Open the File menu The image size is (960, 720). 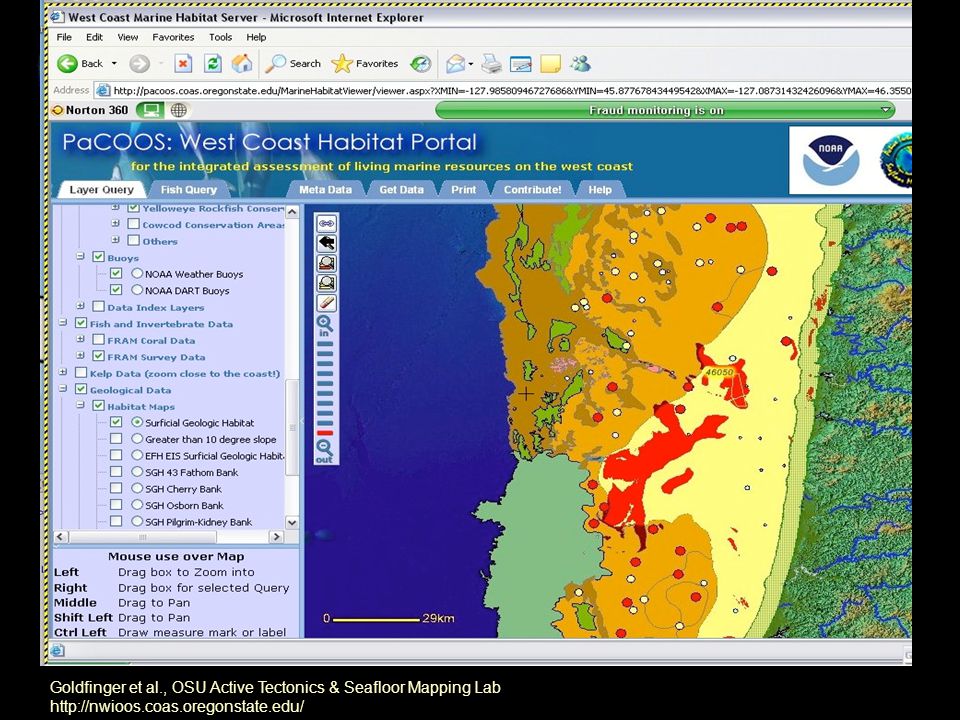coord(64,37)
